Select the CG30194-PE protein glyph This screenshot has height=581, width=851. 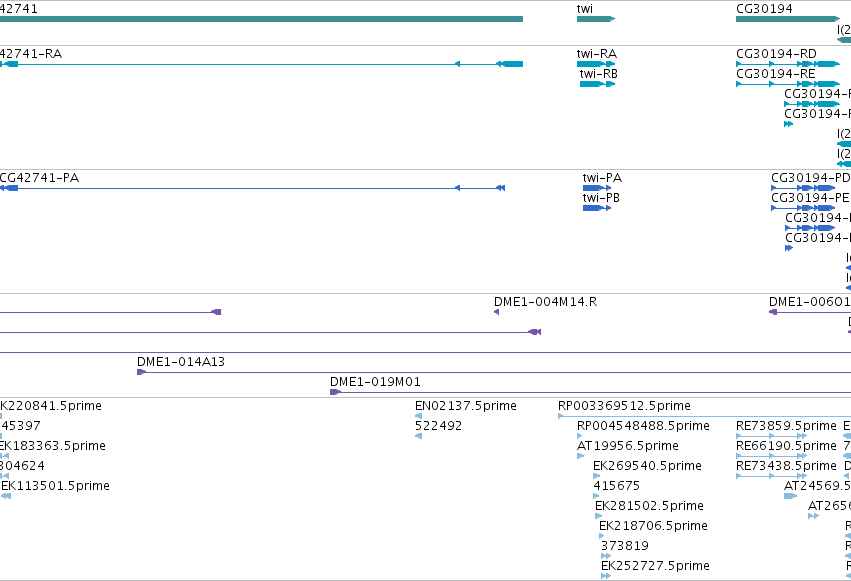tap(803, 208)
